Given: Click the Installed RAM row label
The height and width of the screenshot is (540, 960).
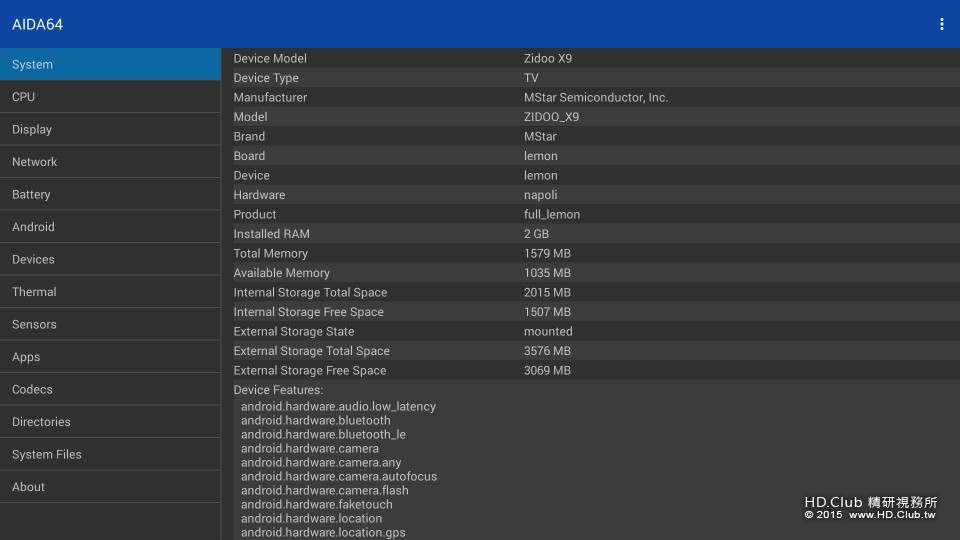Looking at the screenshot, I should click(x=271, y=234).
